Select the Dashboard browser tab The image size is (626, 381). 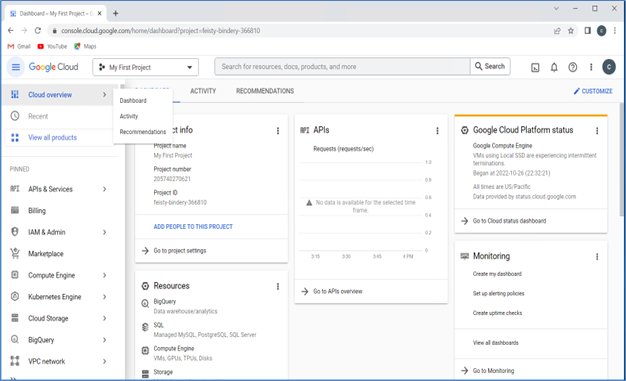click(56, 14)
